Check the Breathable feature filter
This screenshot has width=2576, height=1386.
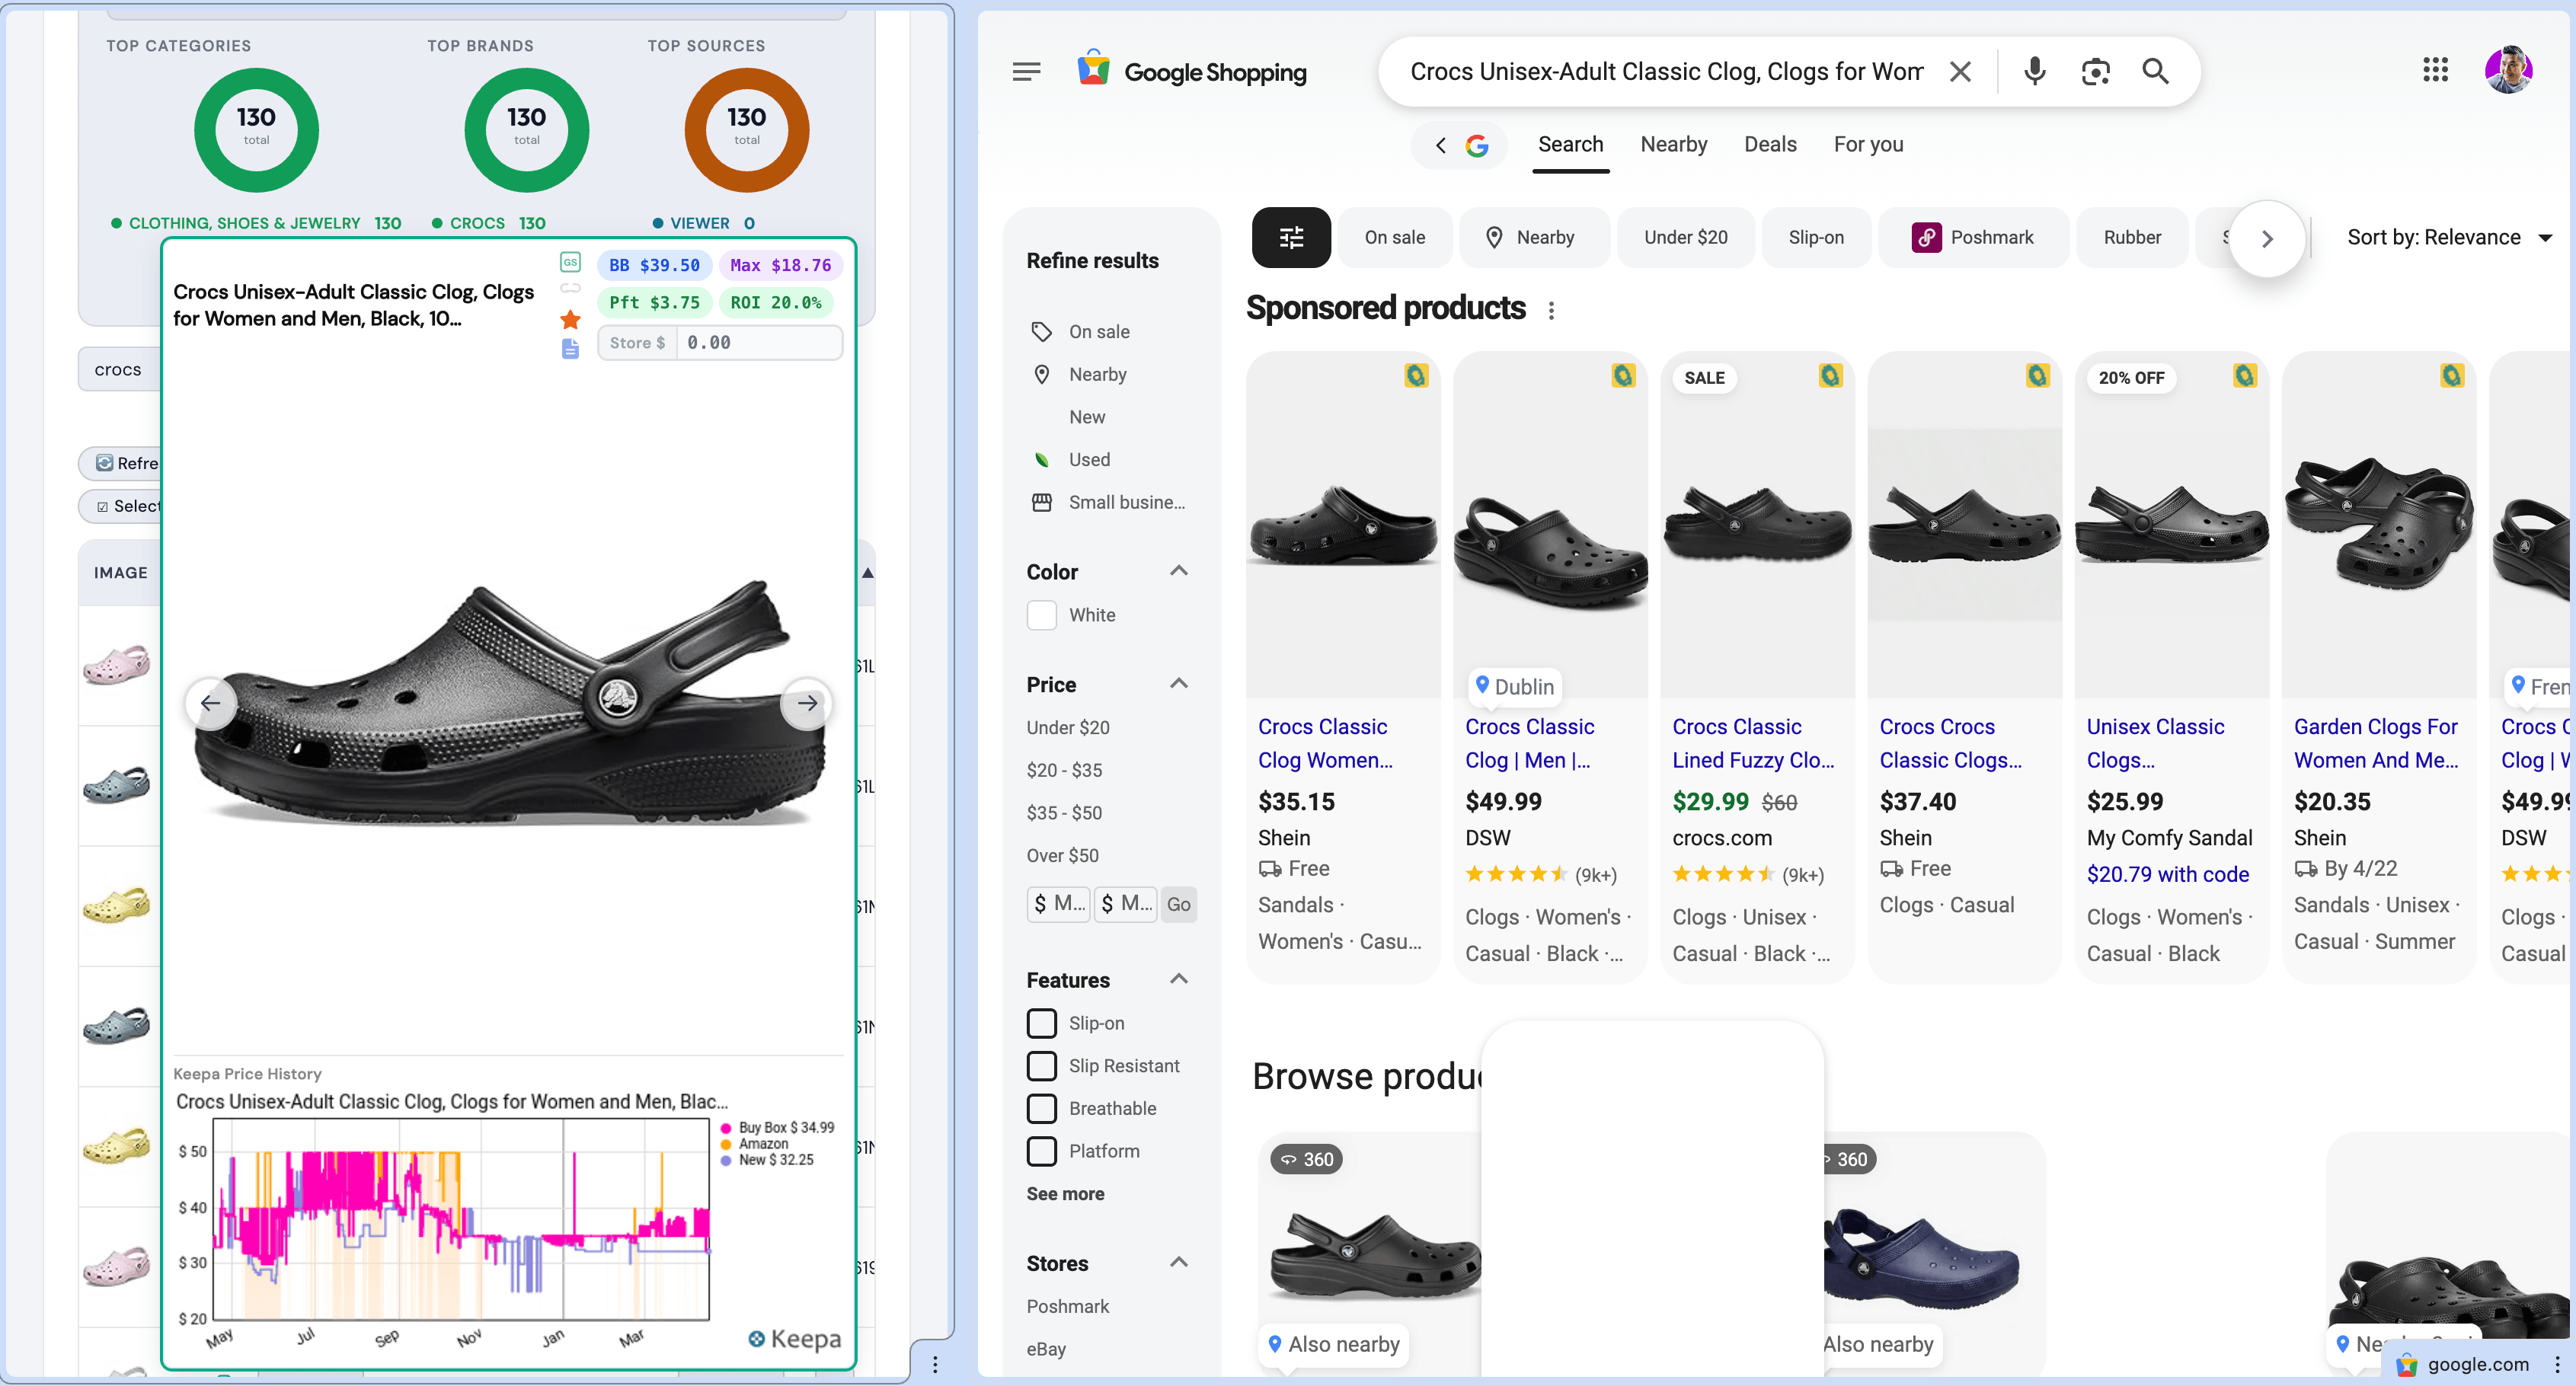click(1042, 1108)
